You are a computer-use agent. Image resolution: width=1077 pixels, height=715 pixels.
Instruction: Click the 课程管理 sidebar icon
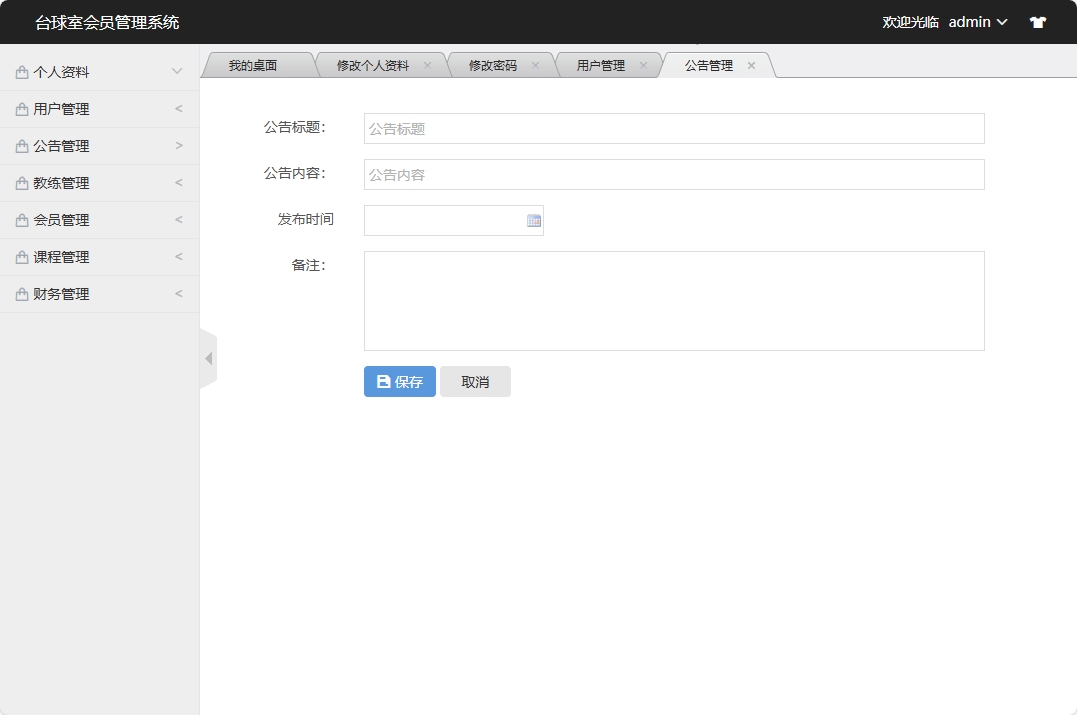(x=22, y=256)
